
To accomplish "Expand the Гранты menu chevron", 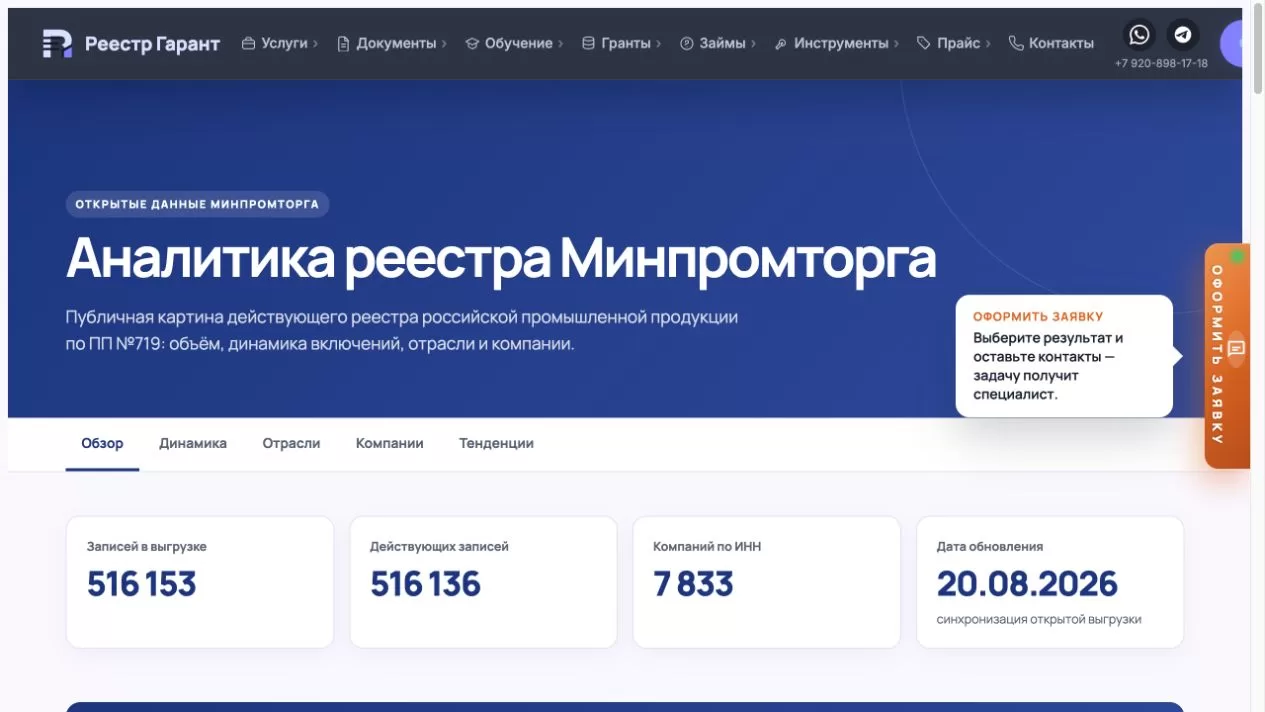I will [659, 44].
